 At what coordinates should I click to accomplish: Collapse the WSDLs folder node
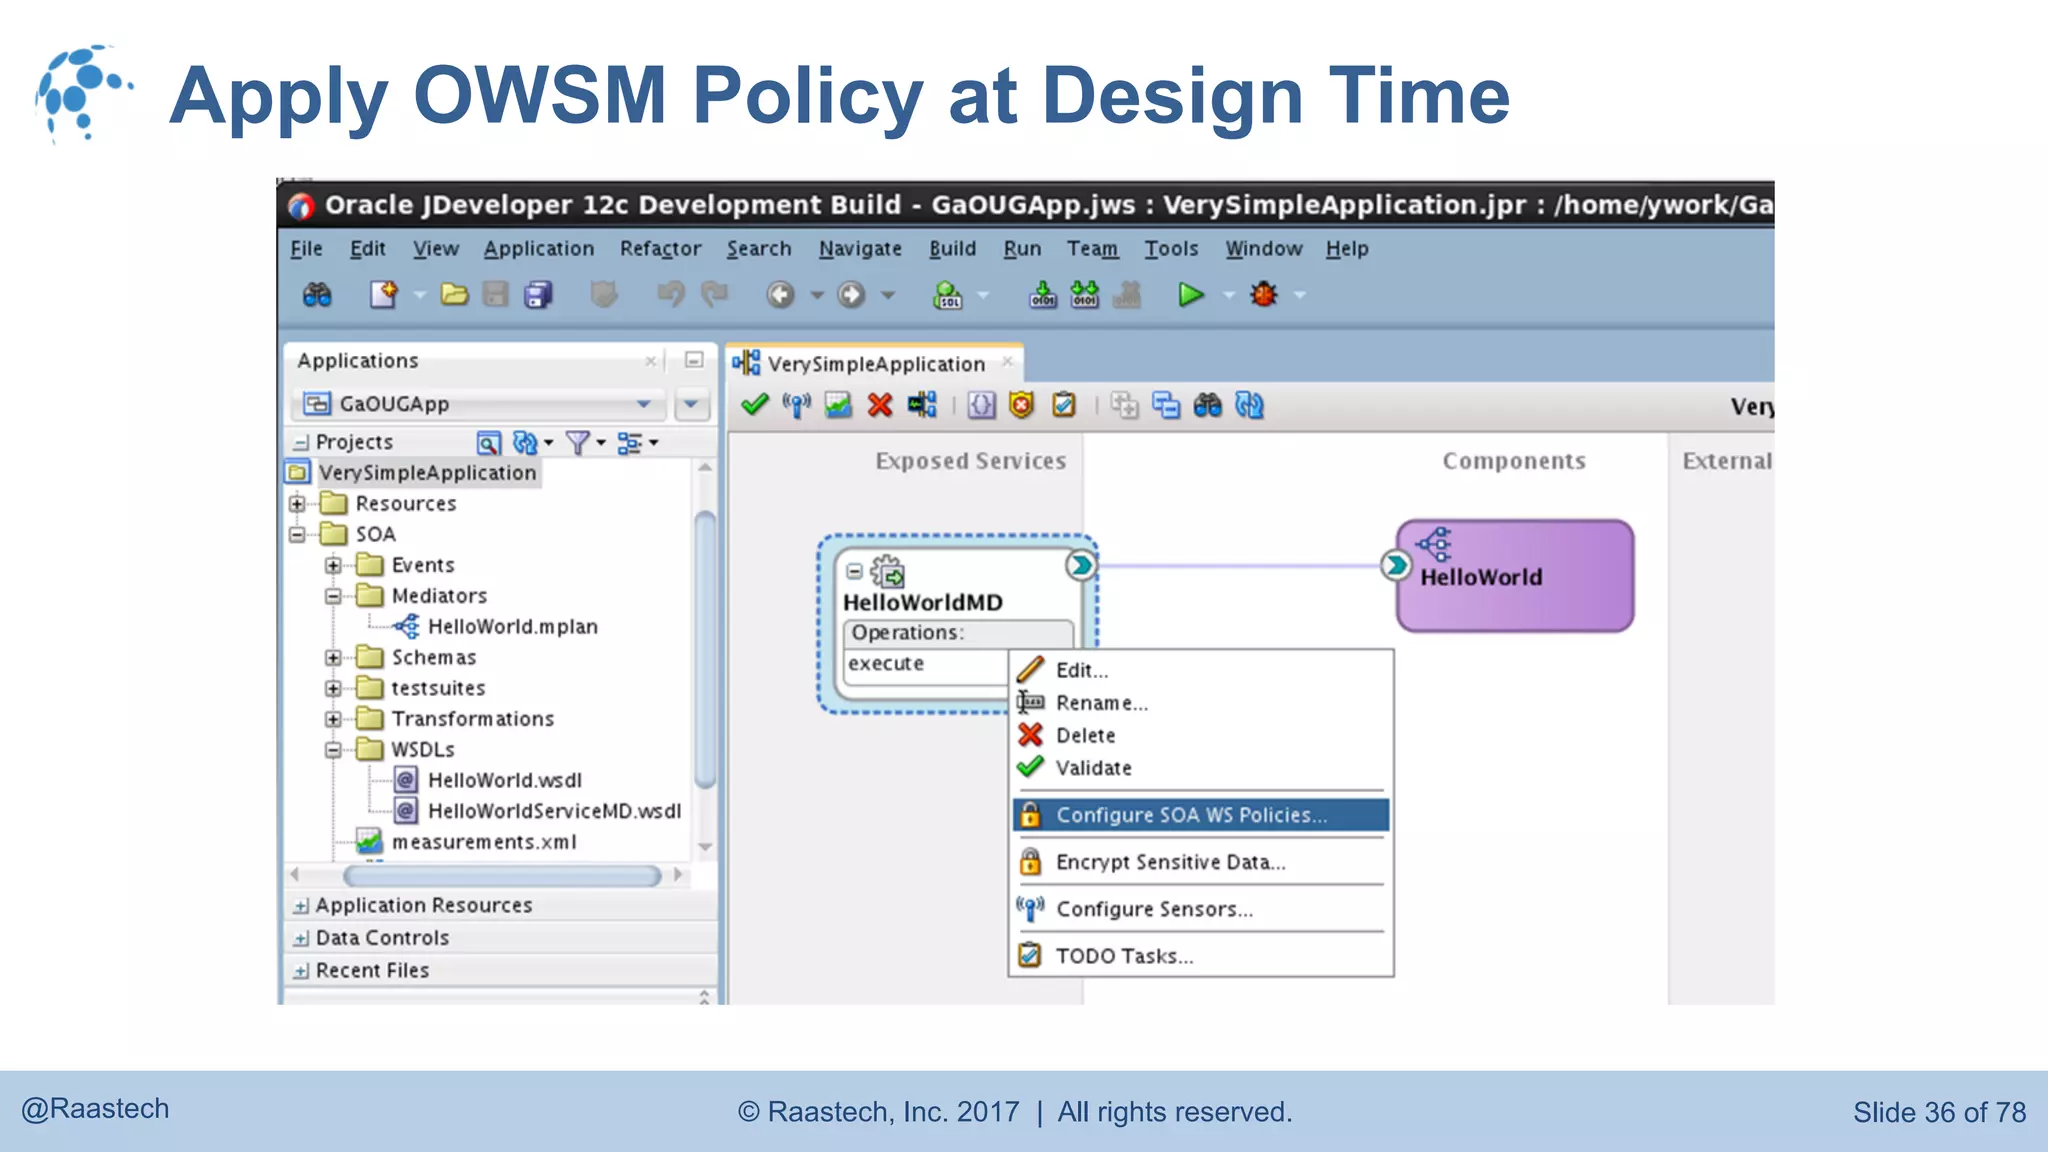click(333, 750)
